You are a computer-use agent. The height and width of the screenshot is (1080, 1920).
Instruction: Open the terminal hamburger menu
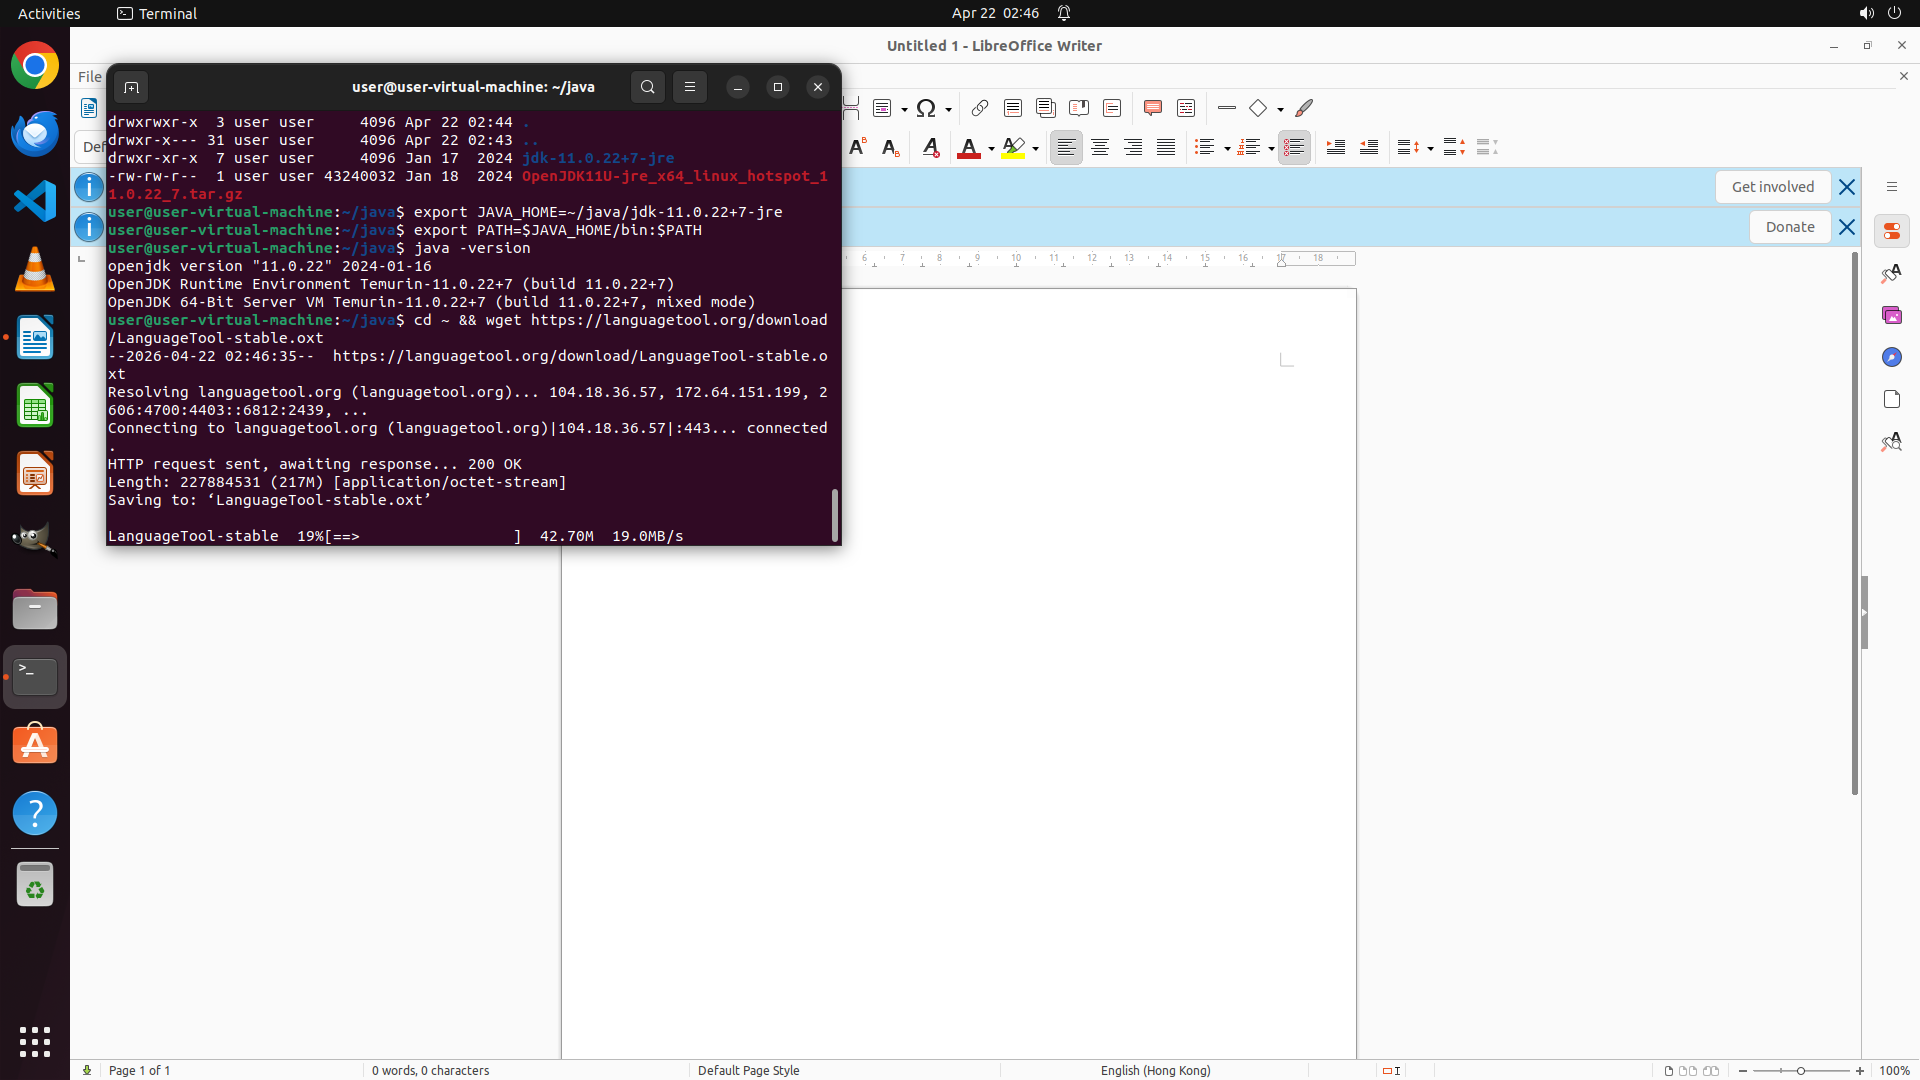690,87
